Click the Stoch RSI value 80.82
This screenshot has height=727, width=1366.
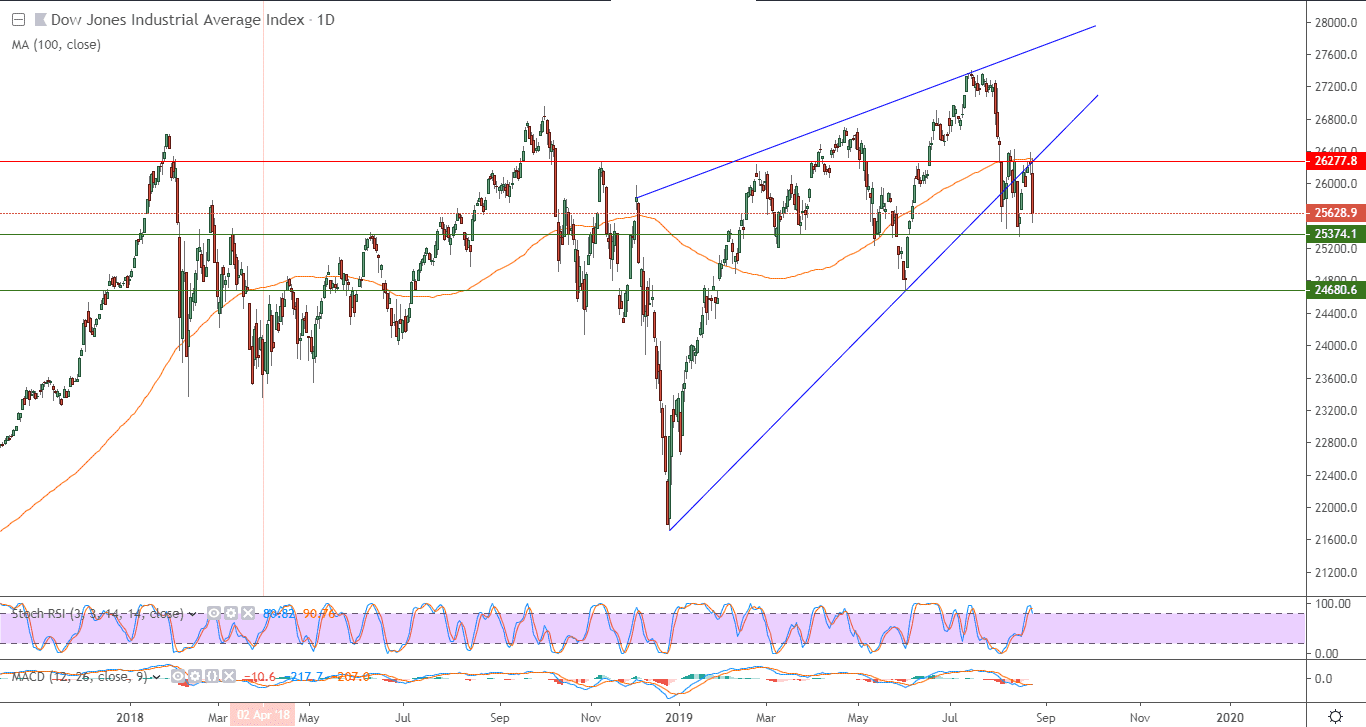278,614
